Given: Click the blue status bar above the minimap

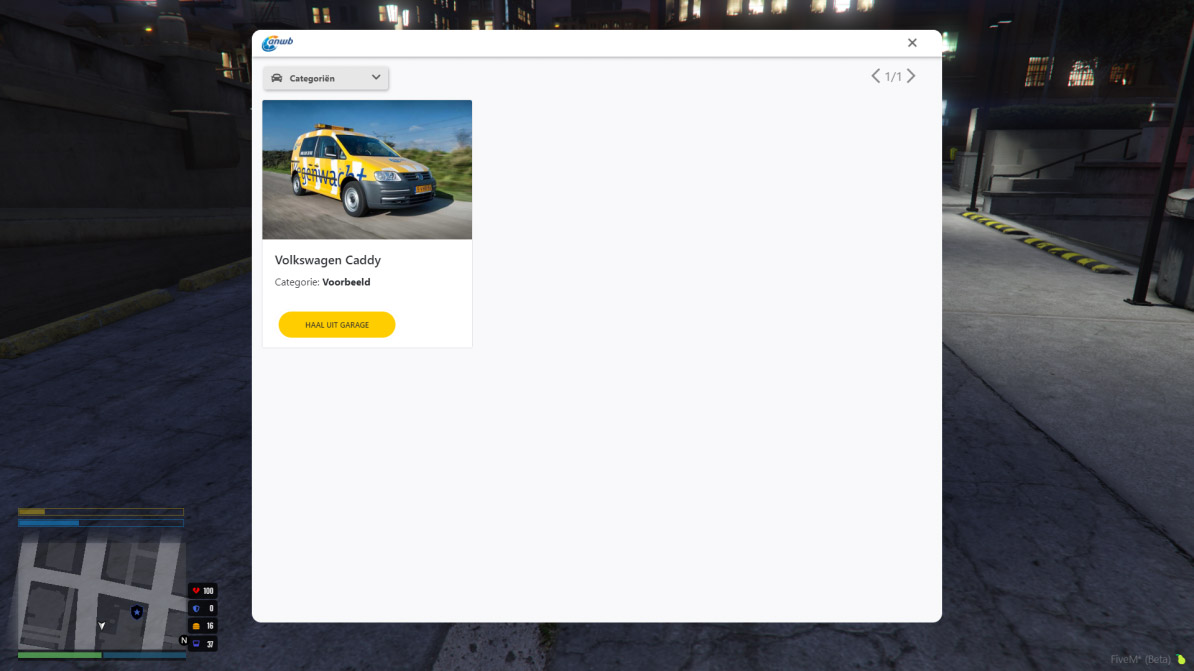Looking at the screenshot, I should 101,523.
